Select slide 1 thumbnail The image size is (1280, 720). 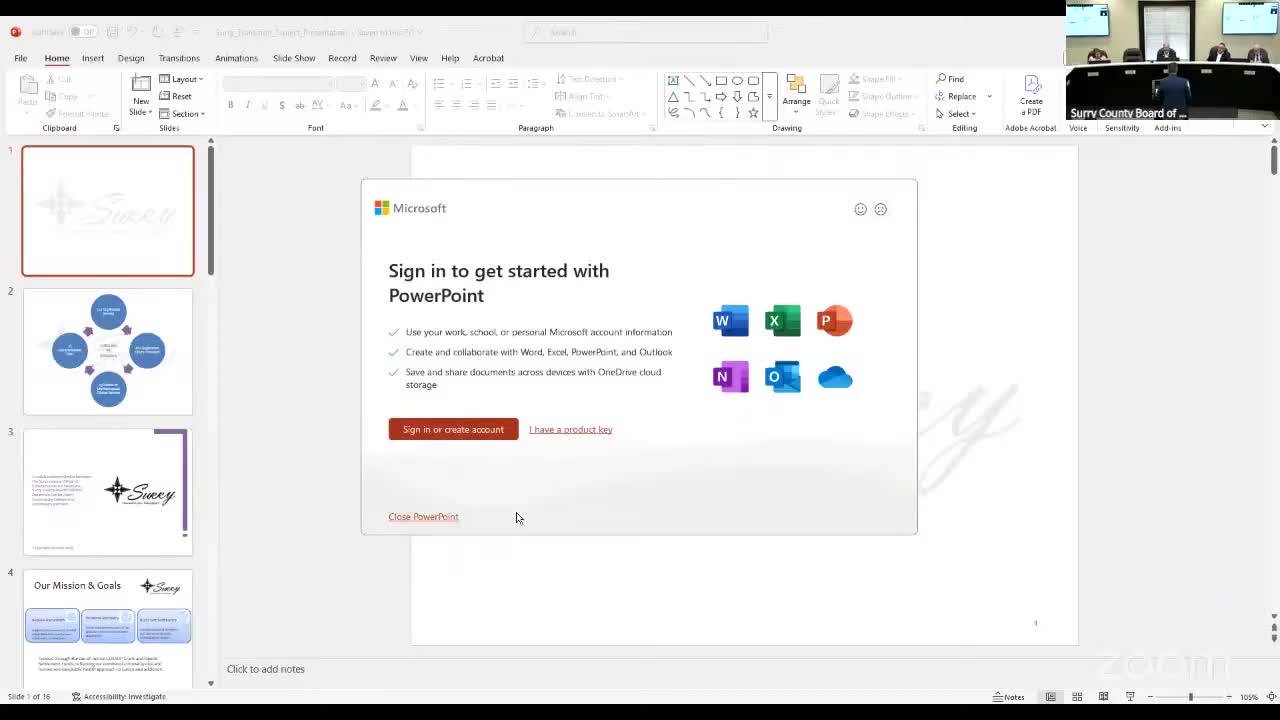(x=108, y=211)
